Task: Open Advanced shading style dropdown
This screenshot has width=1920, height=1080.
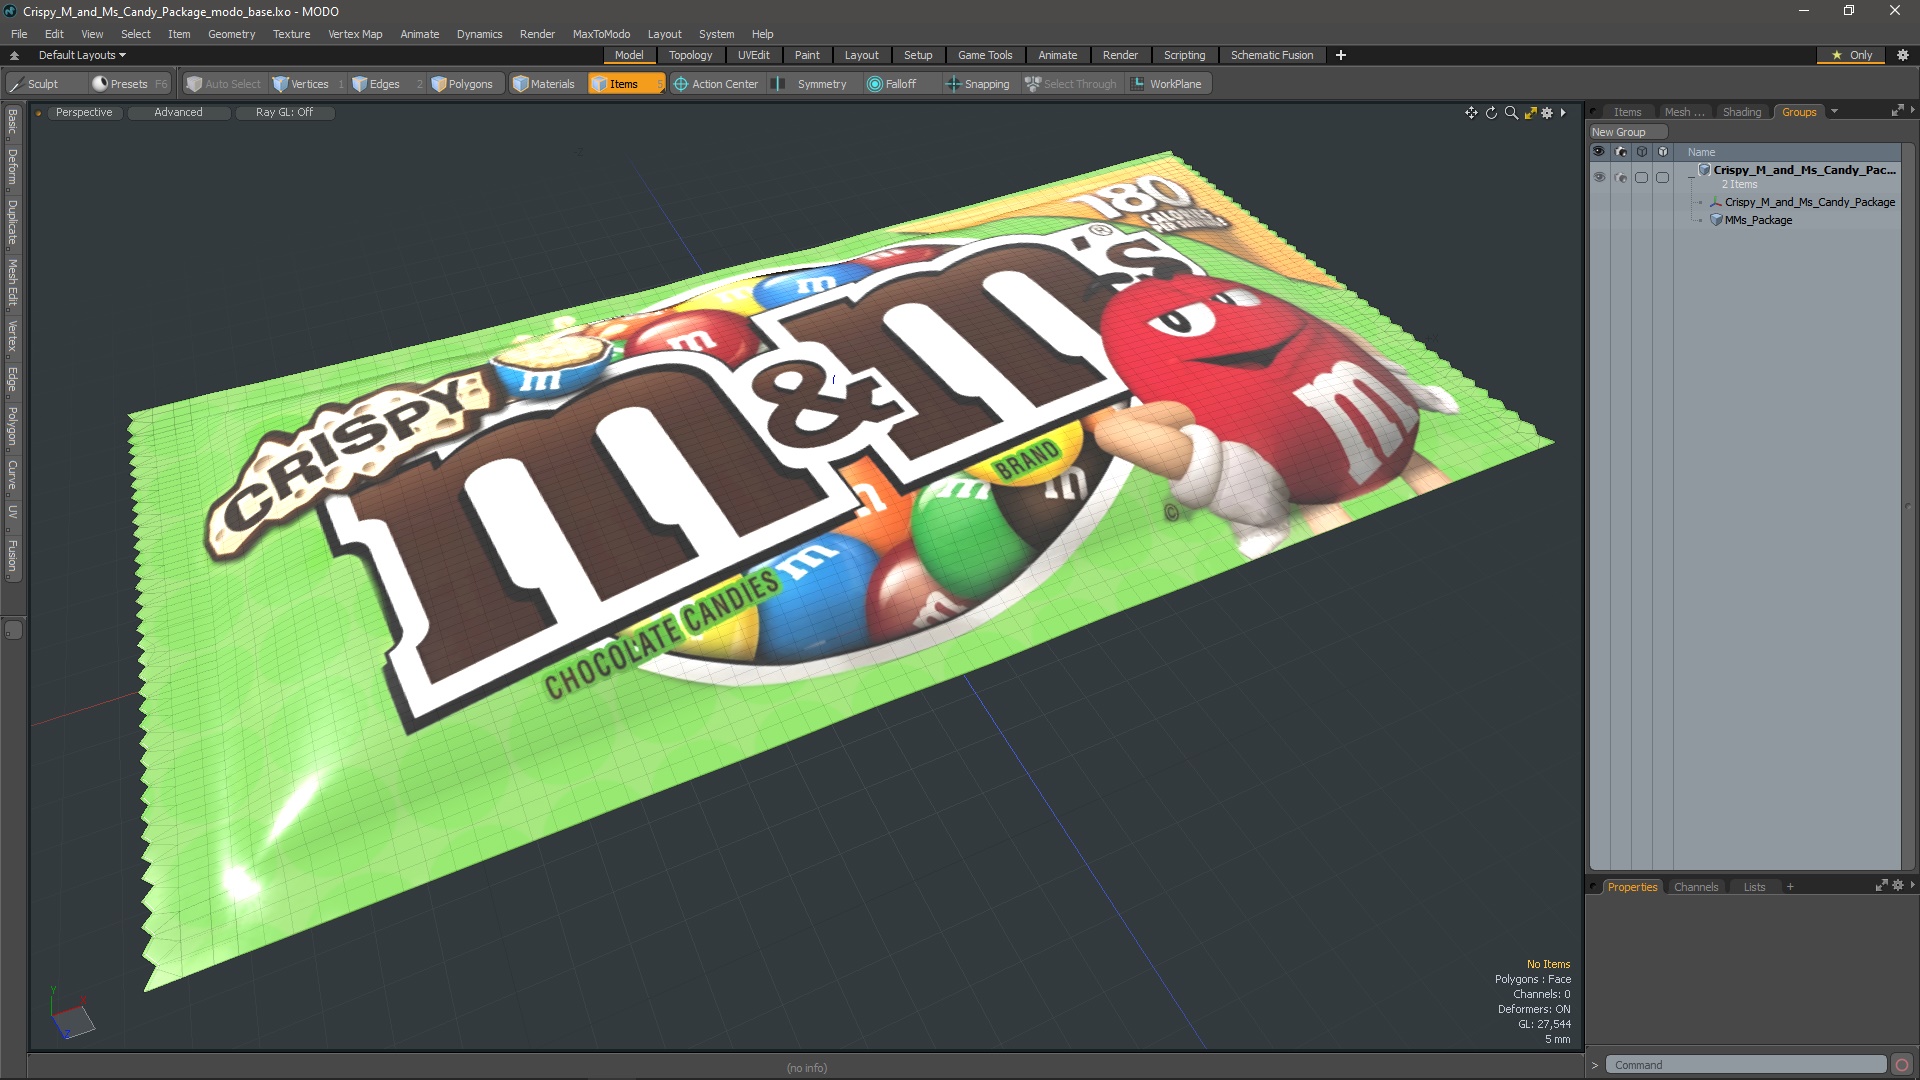Action: (x=178, y=113)
